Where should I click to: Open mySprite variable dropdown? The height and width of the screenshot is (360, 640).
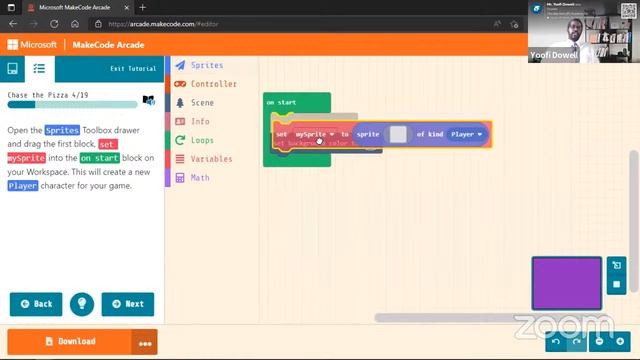[314, 134]
